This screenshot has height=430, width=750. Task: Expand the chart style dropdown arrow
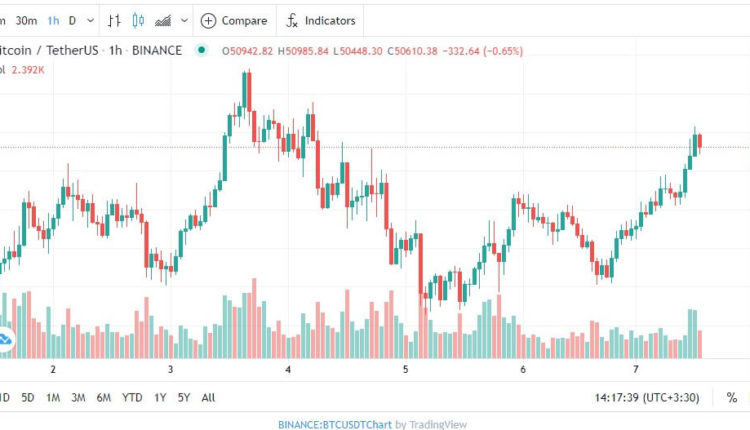pyautogui.click(x=184, y=21)
